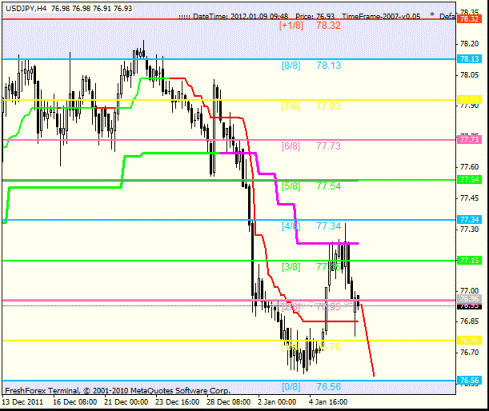The image size is (489, 411).
Task: Click the 77.54 value beside [5/8]
Action: pos(329,186)
